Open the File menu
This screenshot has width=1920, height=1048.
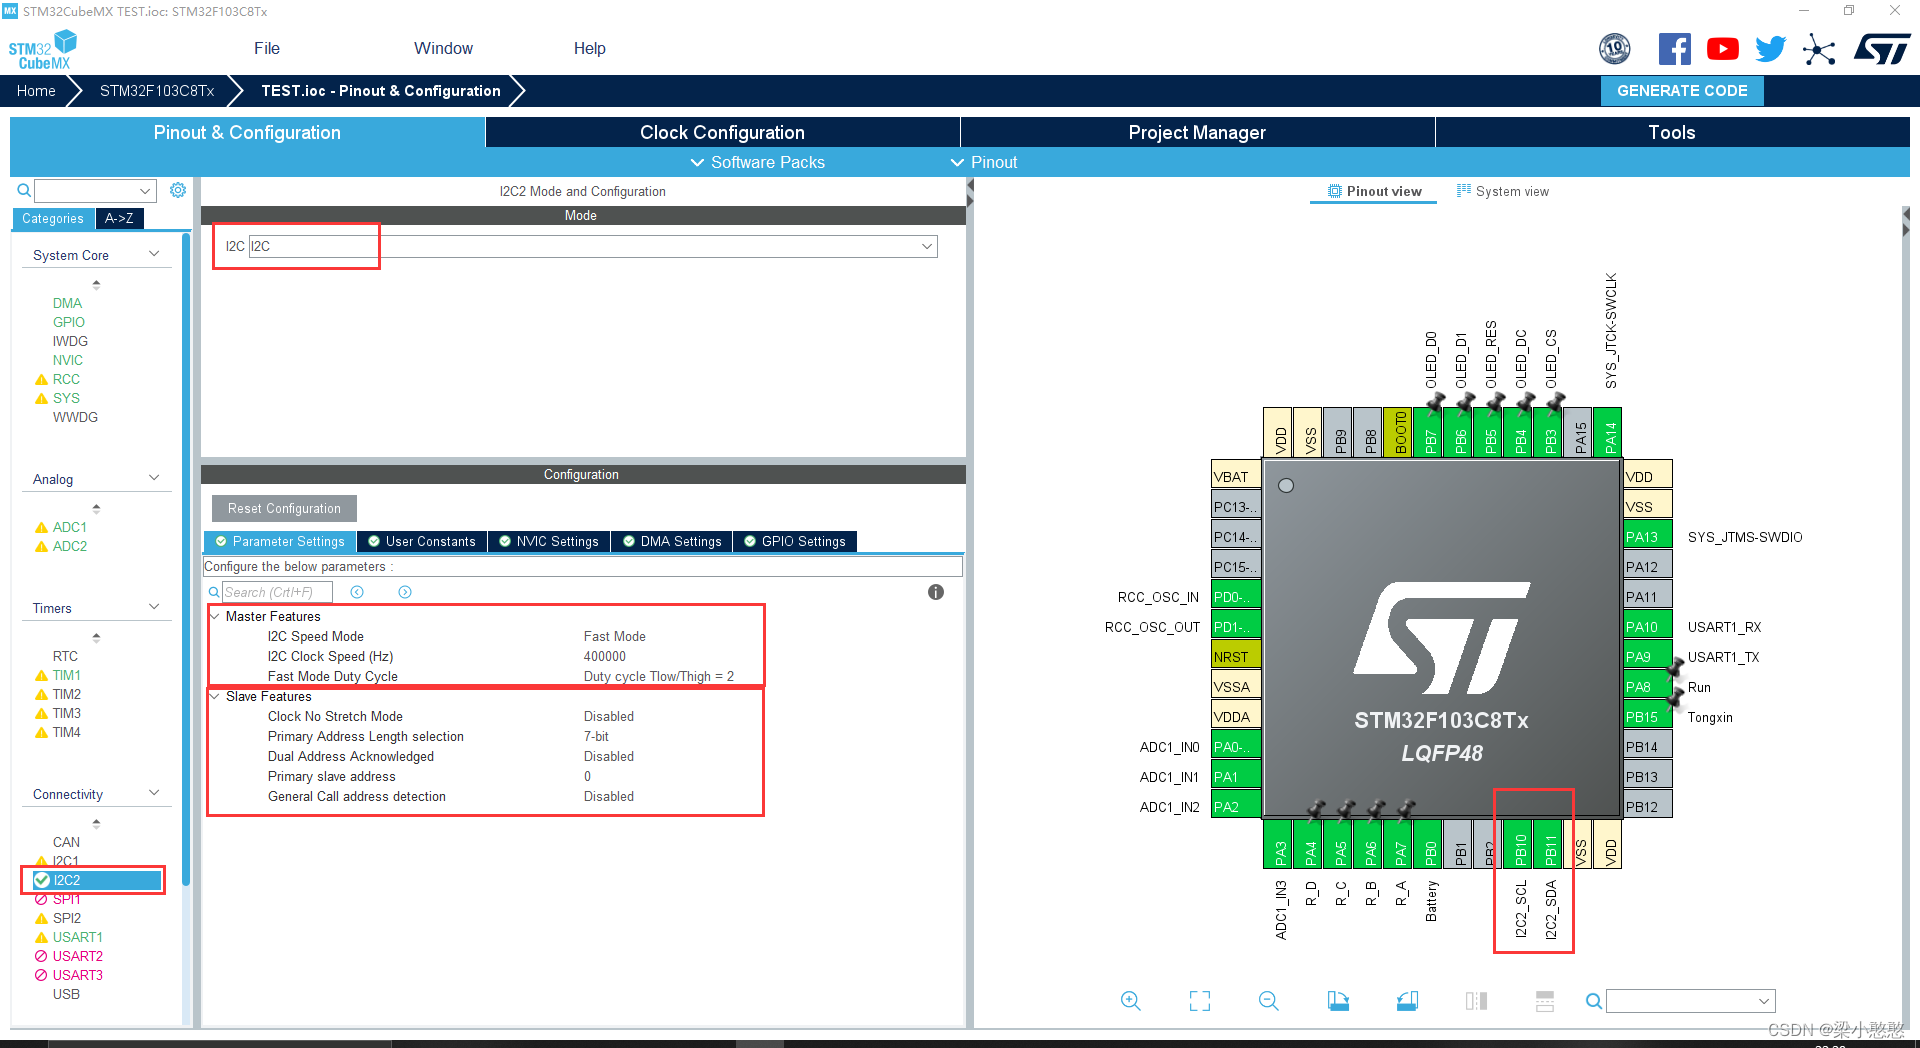click(267, 48)
